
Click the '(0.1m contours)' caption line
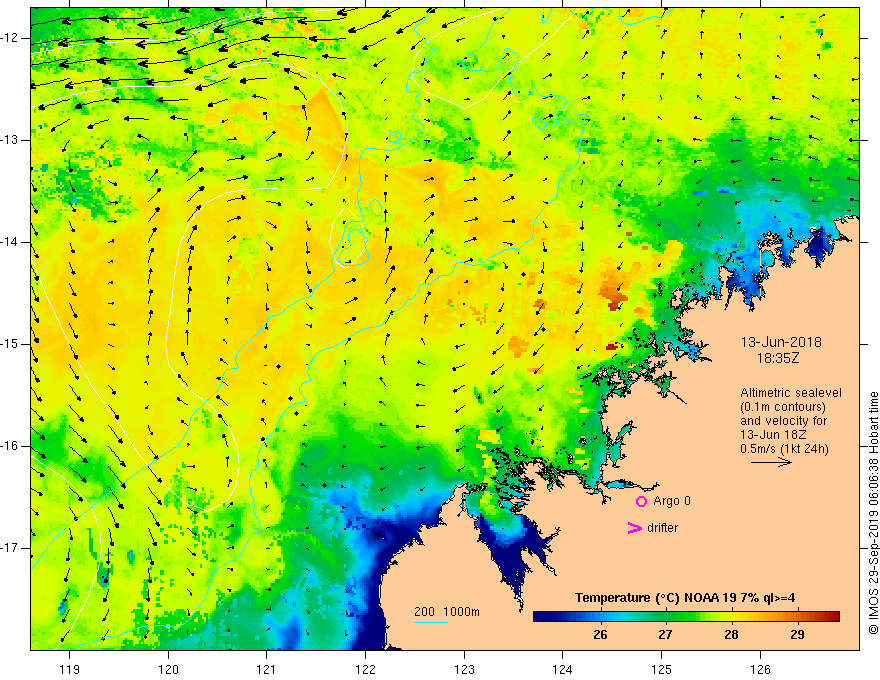(783, 407)
